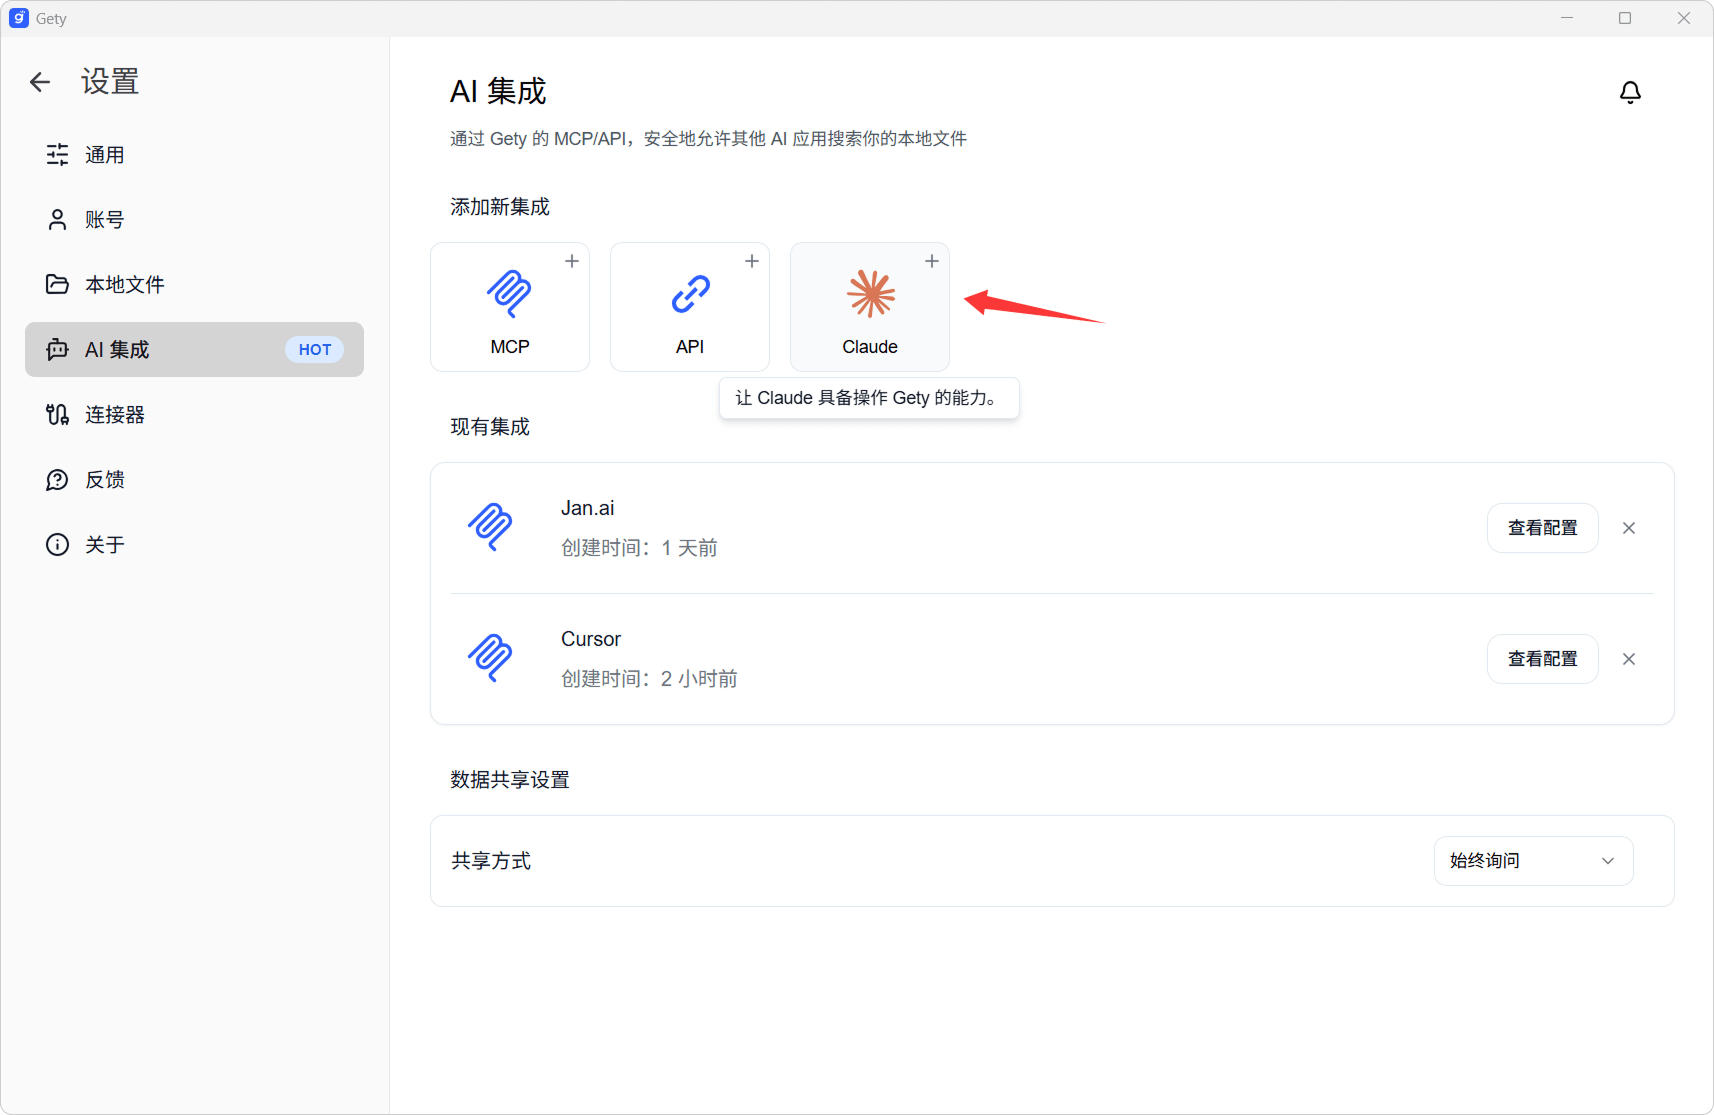Click the orange Claude starburst icon

pyautogui.click(x=871, y=294)
